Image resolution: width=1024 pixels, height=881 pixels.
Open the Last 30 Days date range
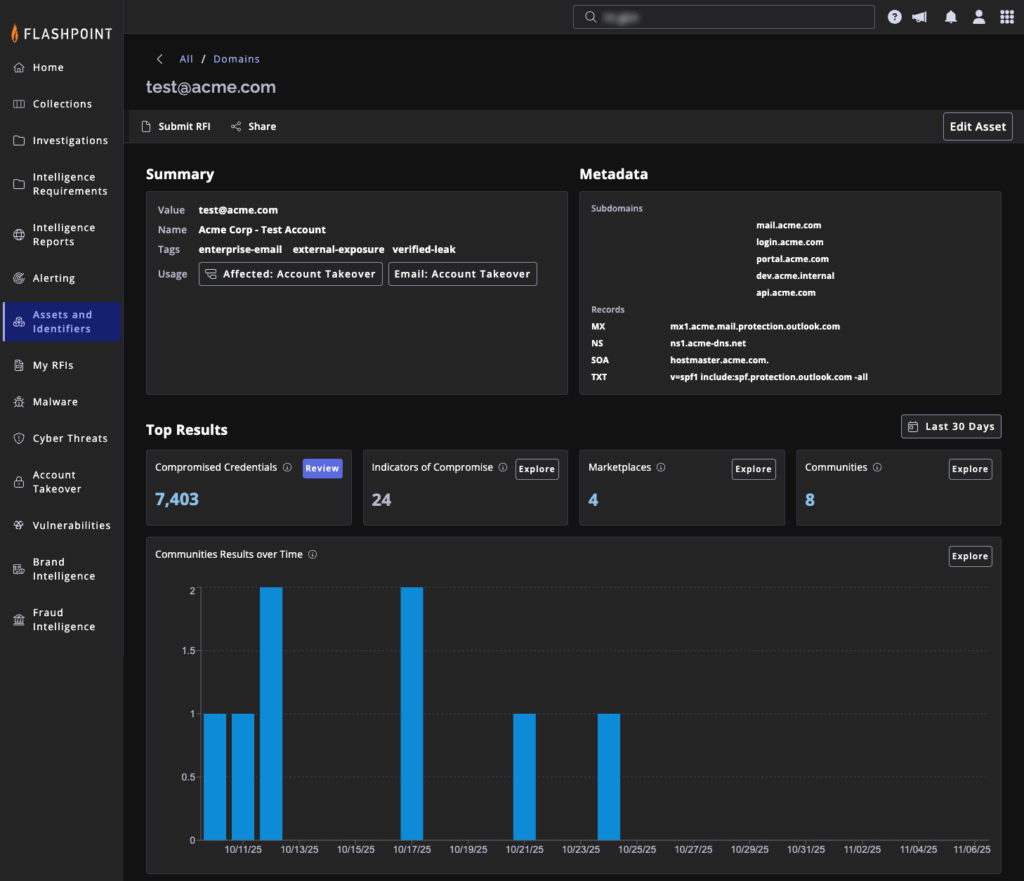950,426
